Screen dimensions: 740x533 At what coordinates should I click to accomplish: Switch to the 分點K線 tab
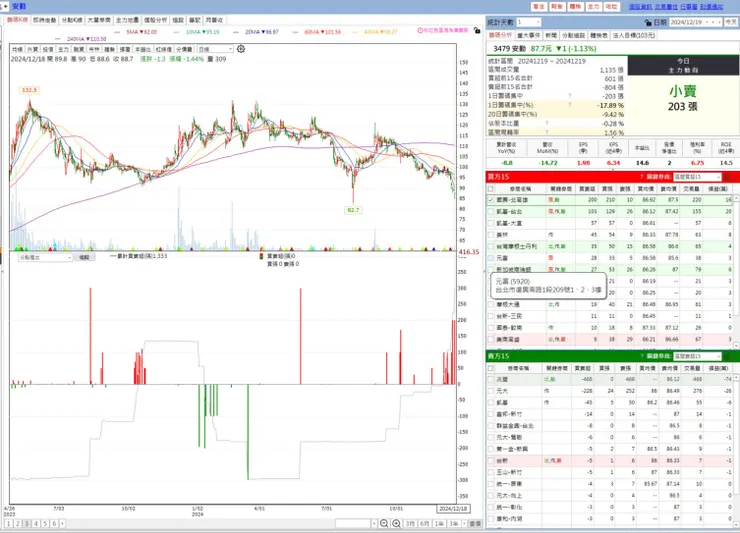pyautogui.click(x=72, y=20)
